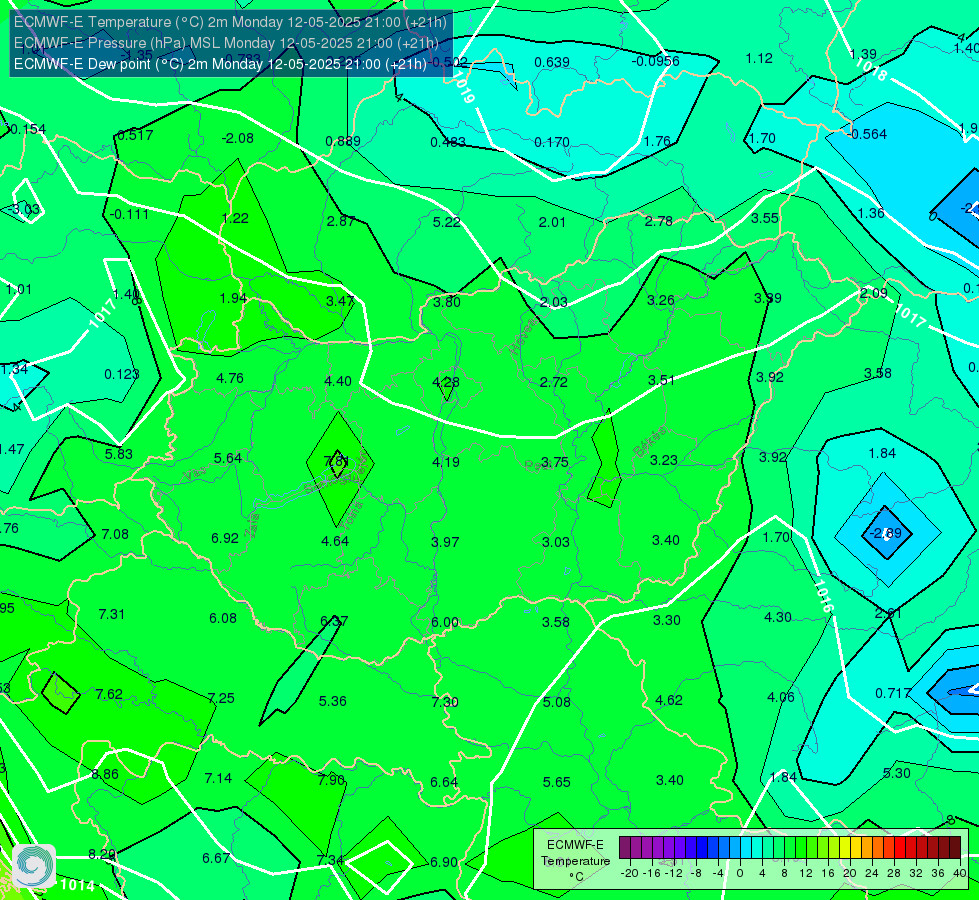Click the -2.89 dew point value
The image size is (979, 900).
886,533
